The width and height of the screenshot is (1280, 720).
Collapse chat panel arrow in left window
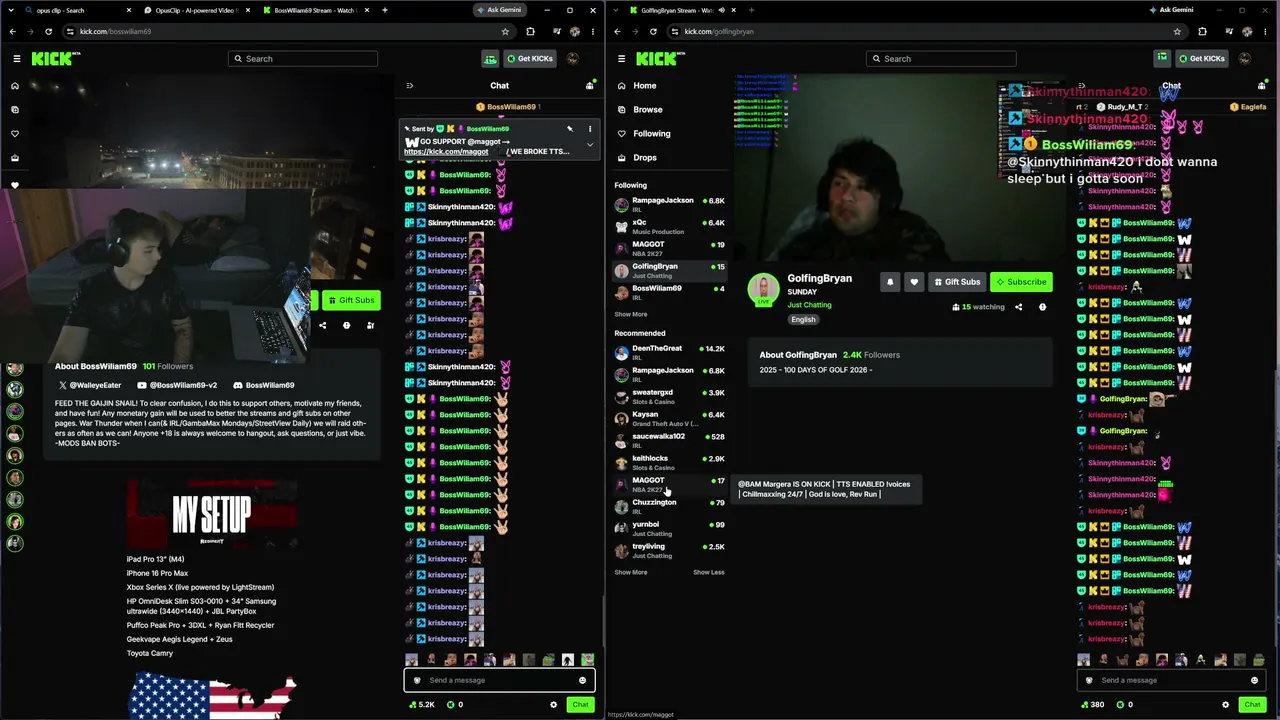pyautogui.click(x=409, y=86)
